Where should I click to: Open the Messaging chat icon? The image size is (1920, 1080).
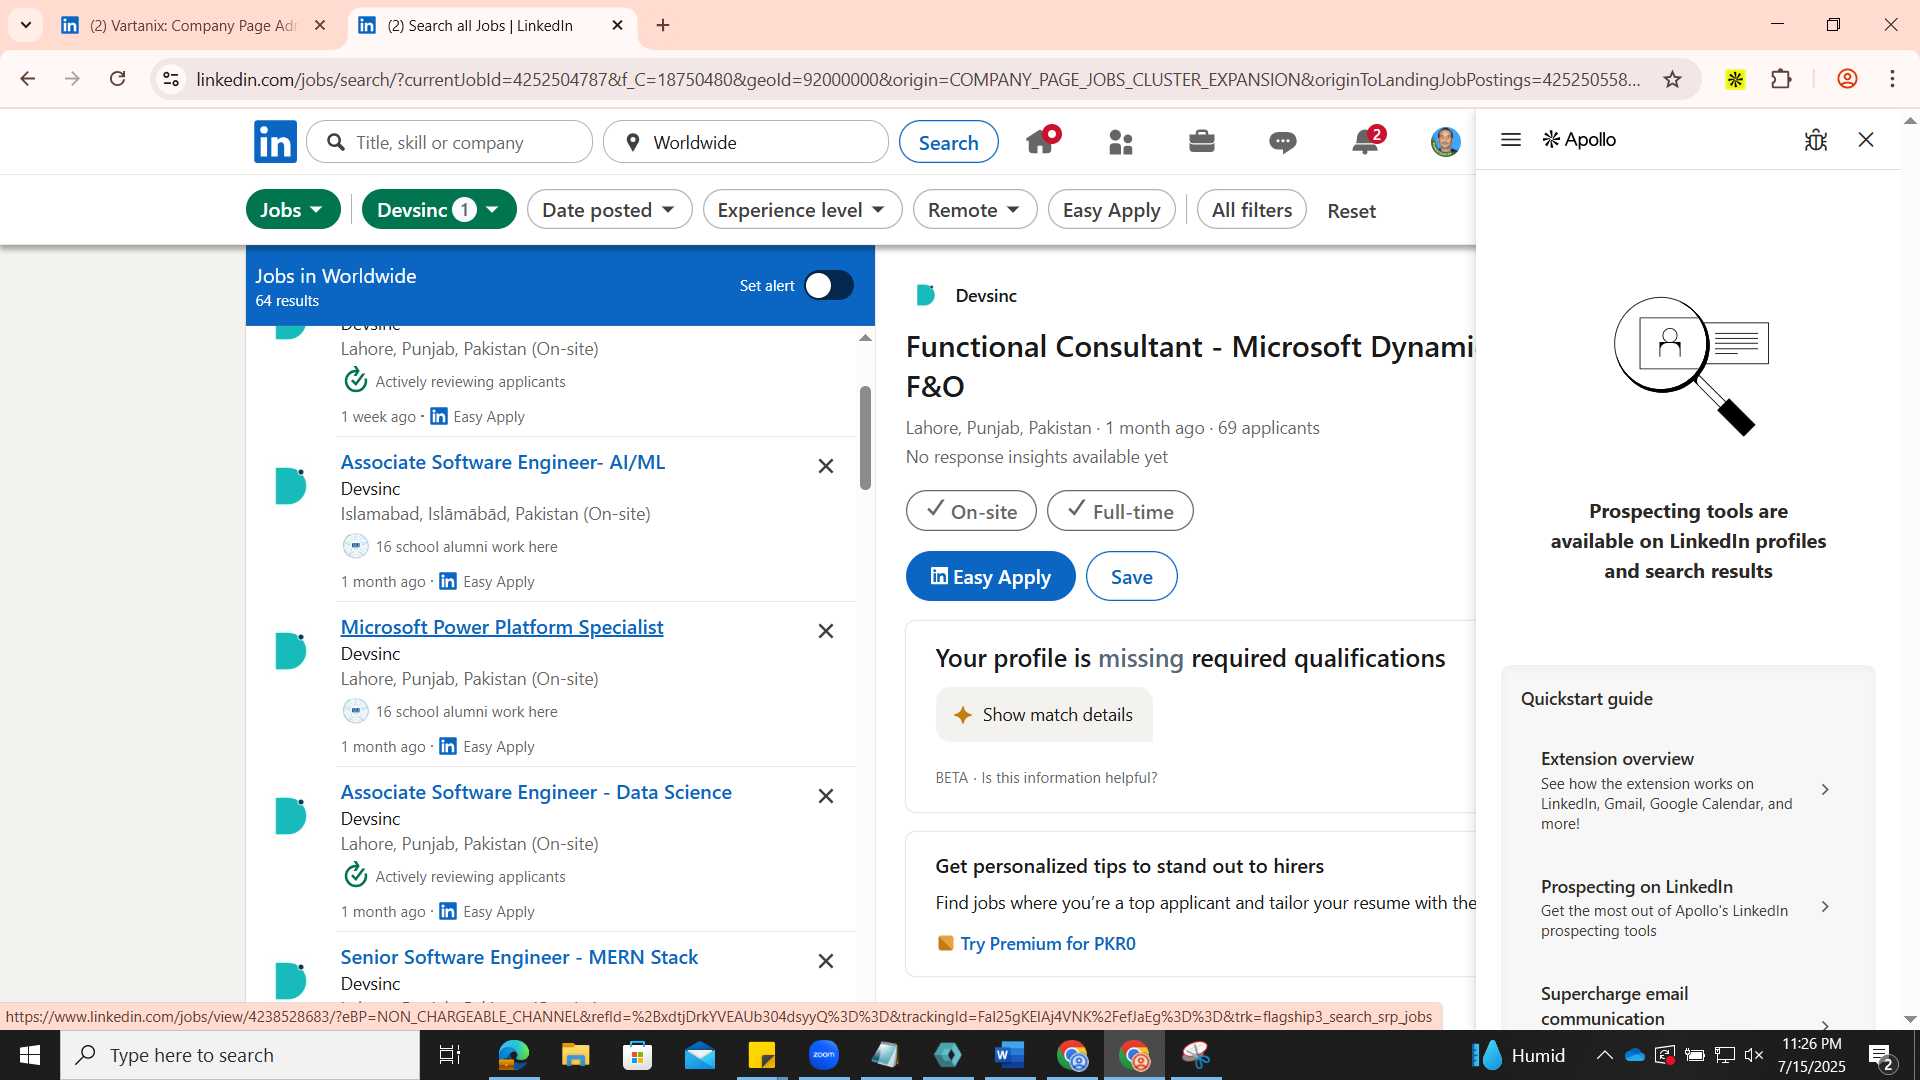click(x=1283, y=143)
